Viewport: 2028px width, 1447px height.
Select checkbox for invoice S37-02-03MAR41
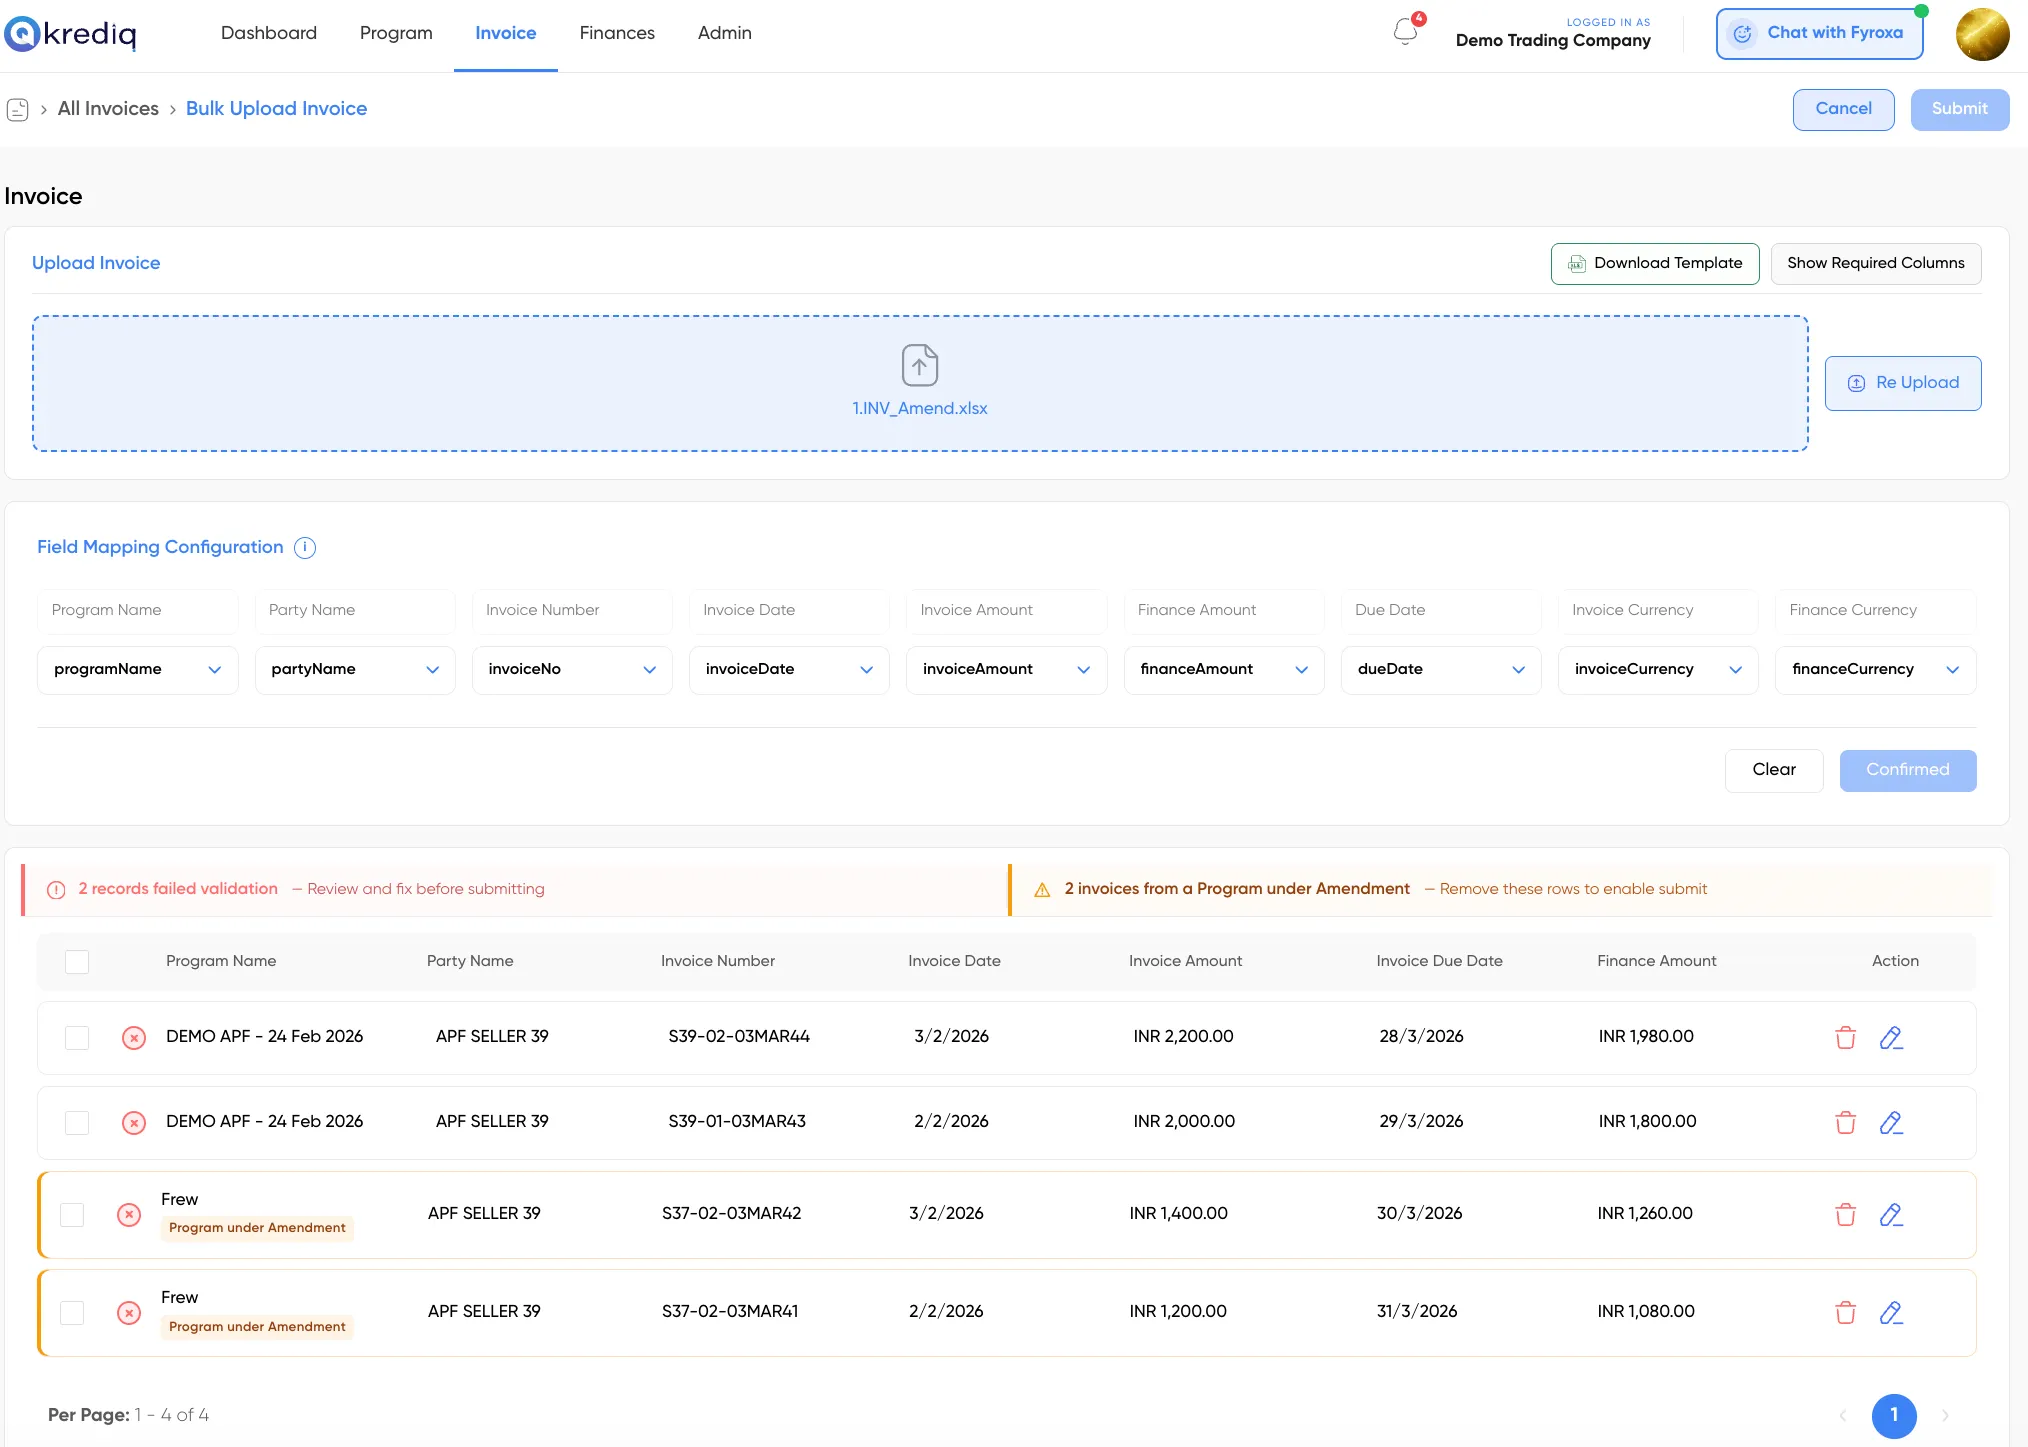(72, 1313)
